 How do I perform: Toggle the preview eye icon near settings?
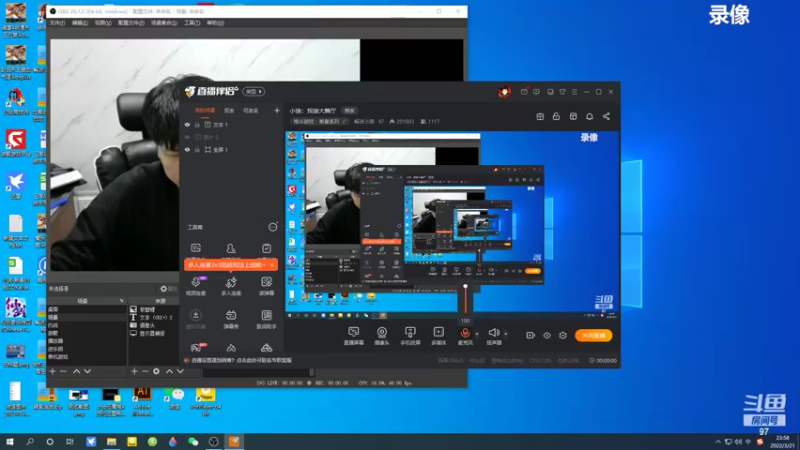click(x=547, y=335)
